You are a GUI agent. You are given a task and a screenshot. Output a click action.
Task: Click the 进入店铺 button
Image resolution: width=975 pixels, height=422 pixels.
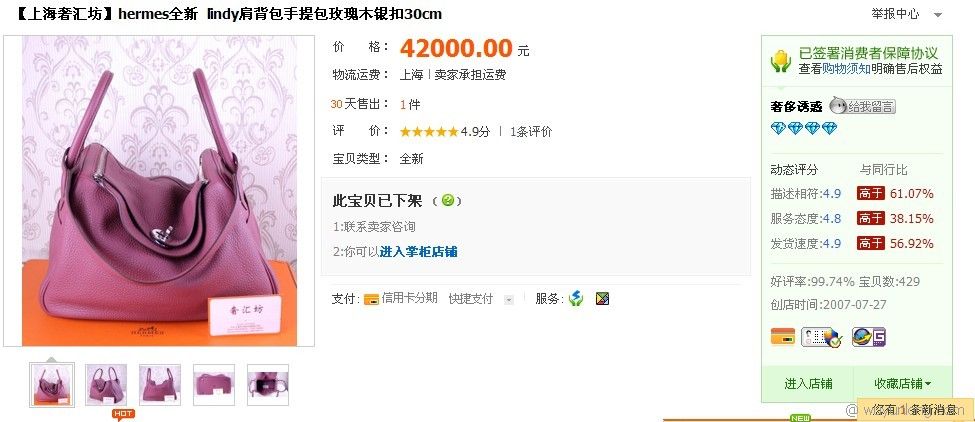(x=808, y=383)
